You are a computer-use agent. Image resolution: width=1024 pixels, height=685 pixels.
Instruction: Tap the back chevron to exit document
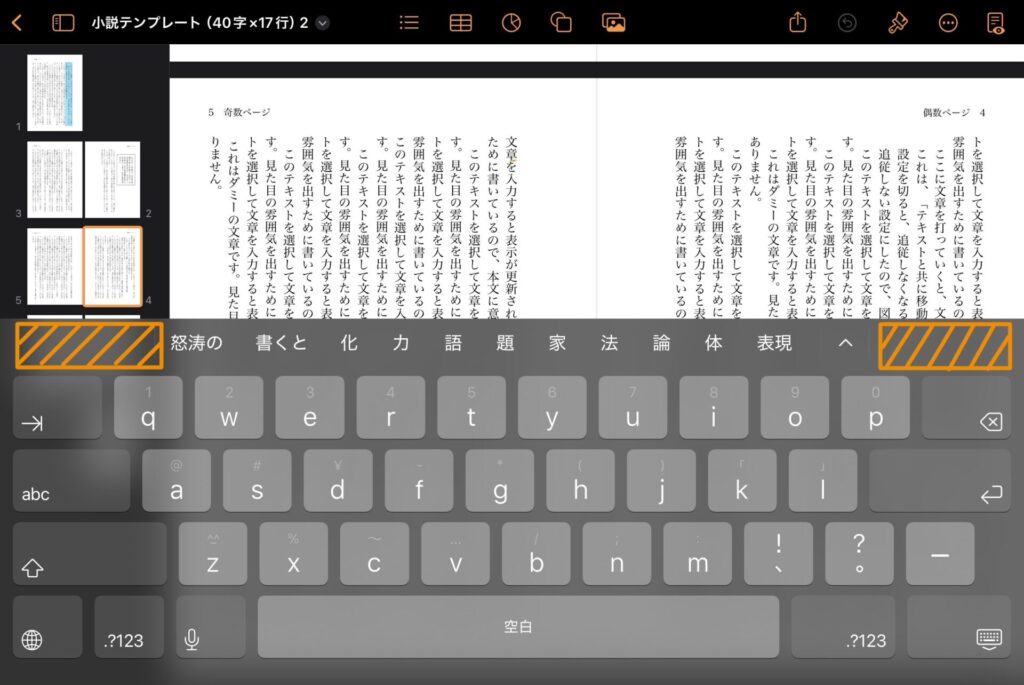click(x=17, y=23)
